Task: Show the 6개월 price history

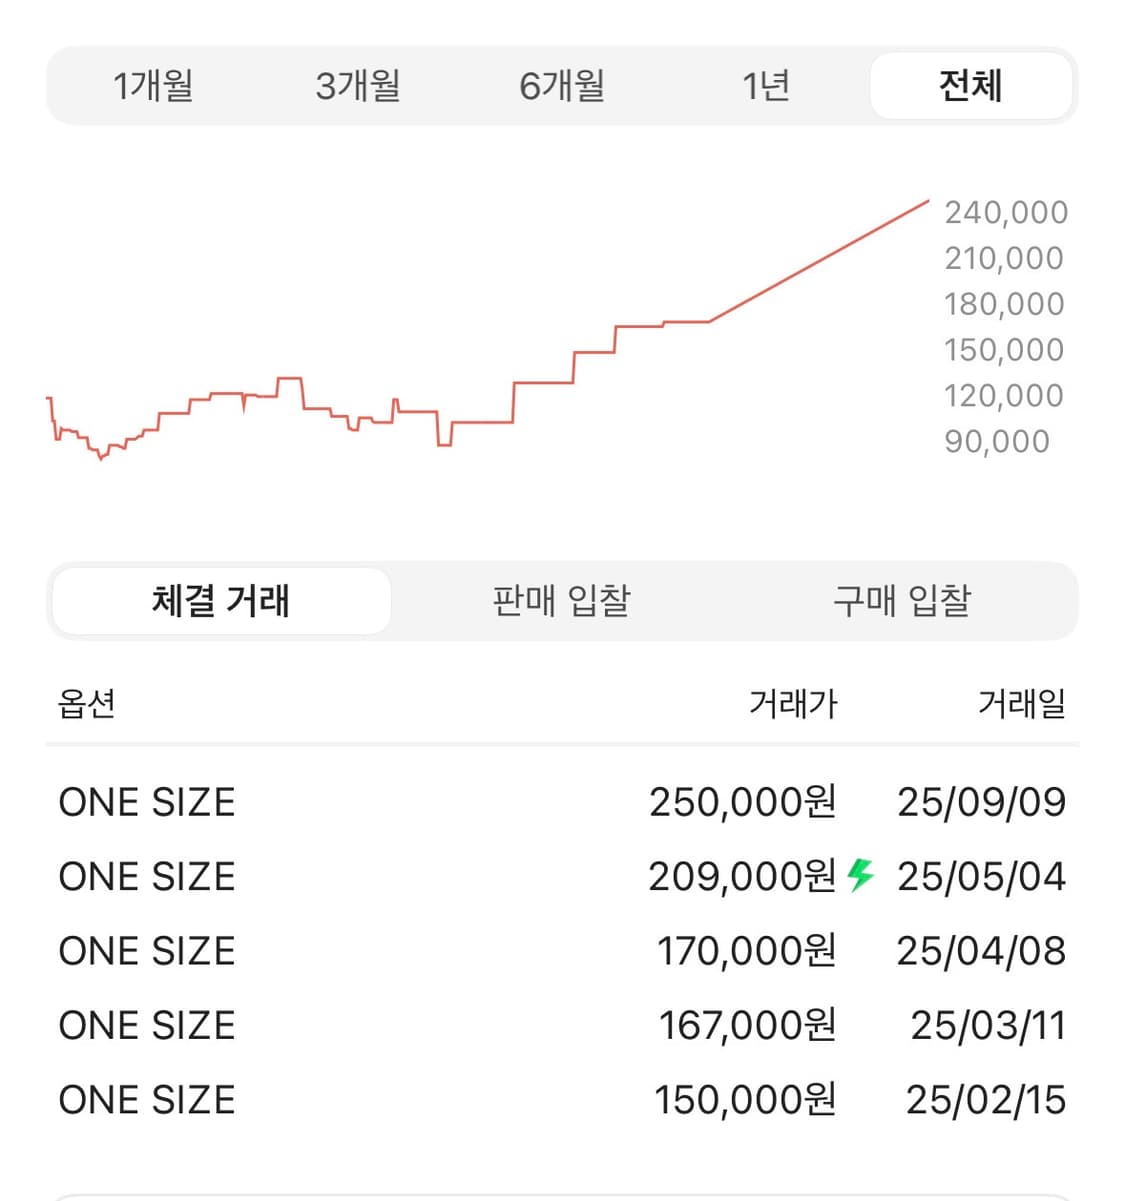Action: pos(562,86)
